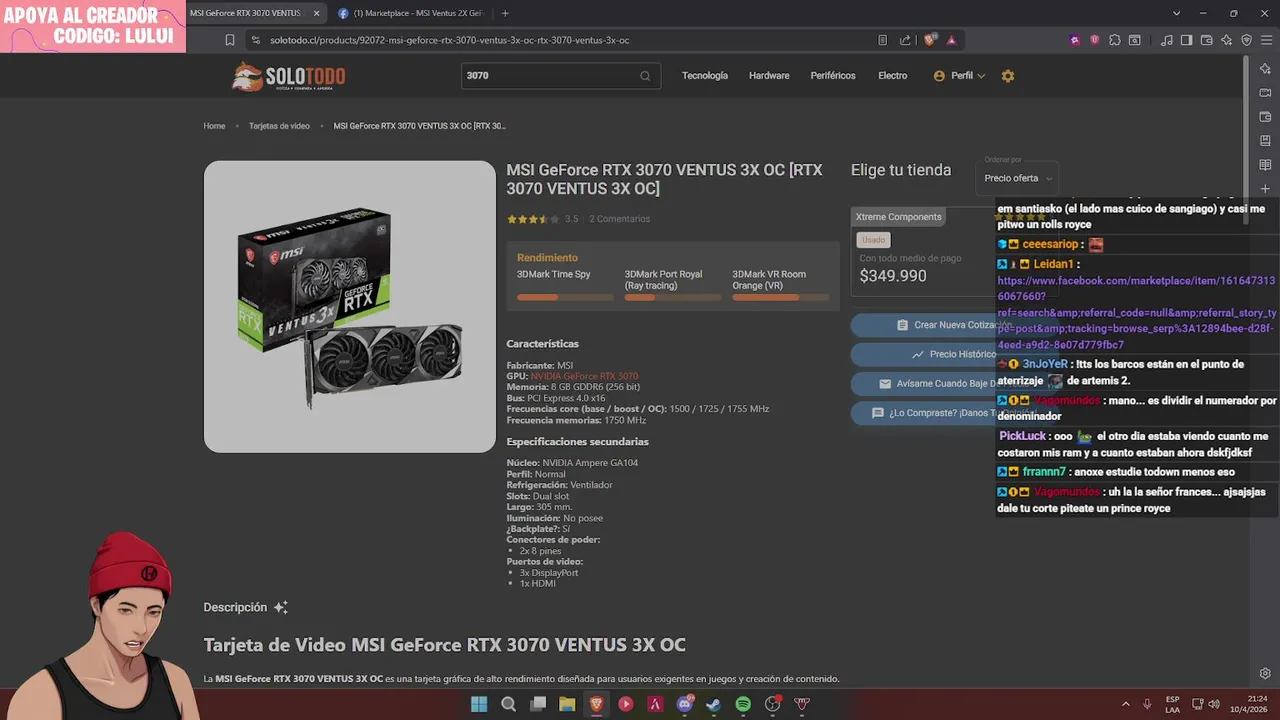
Task: Open Tarjetas de video breadcrumb
Action: coord(279,126)
